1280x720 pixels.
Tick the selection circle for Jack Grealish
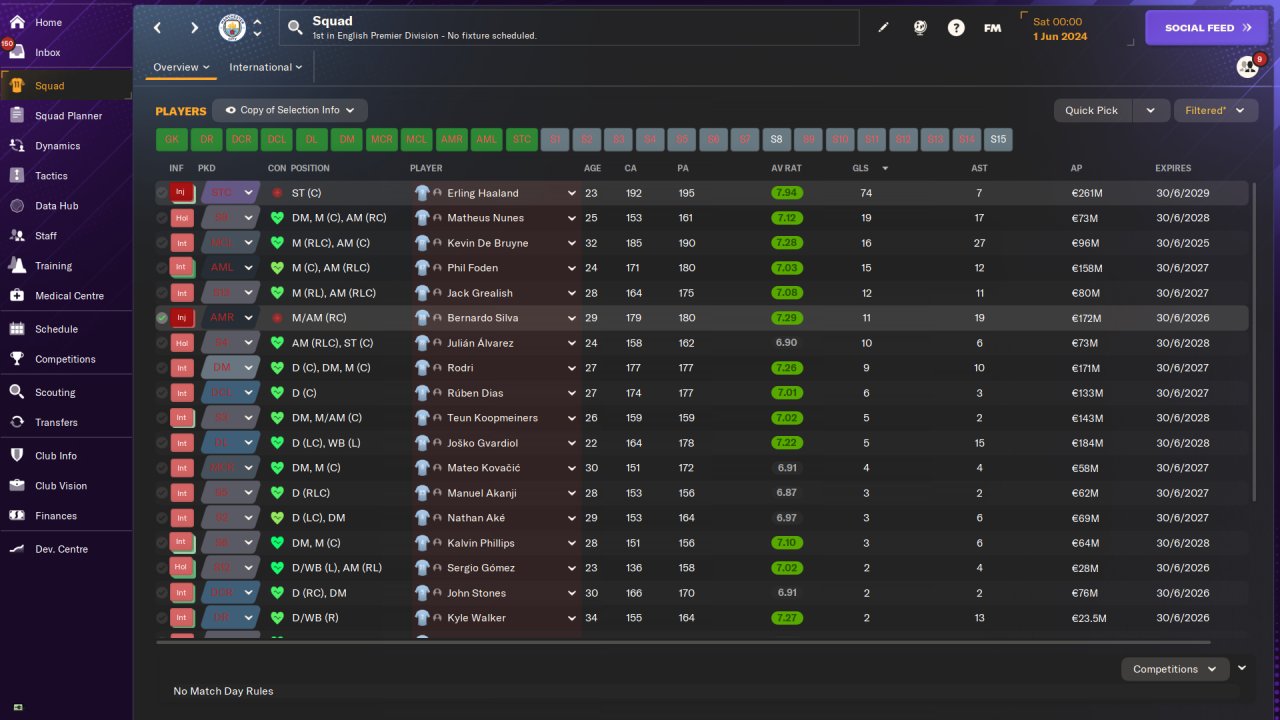[162, 293]
